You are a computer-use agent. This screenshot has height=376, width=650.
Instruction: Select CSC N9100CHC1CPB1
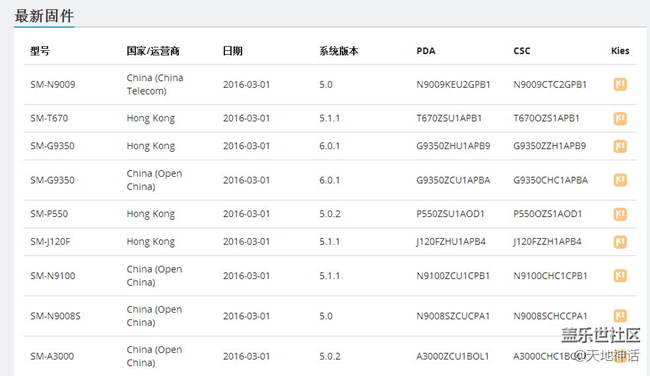tap(550, 276)
